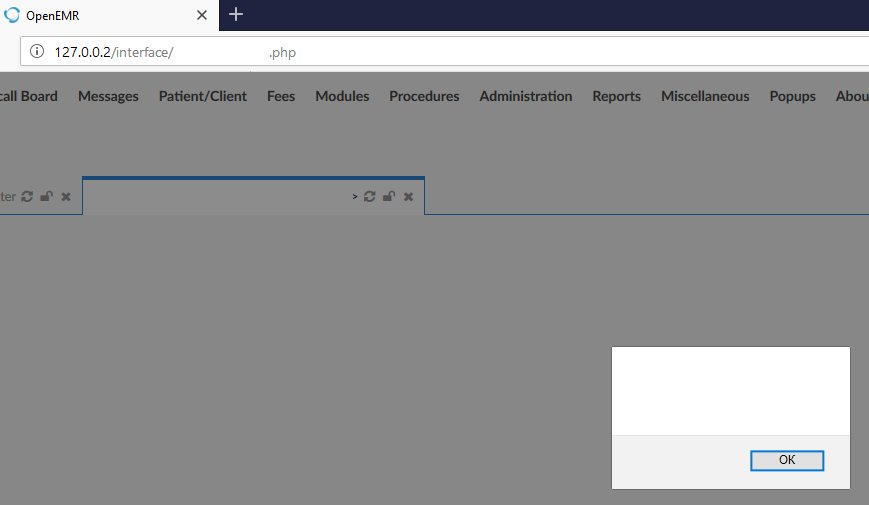Screen dimensions: 869x505
Task: Refresh the active blank tab
Action: click(370, 196)
